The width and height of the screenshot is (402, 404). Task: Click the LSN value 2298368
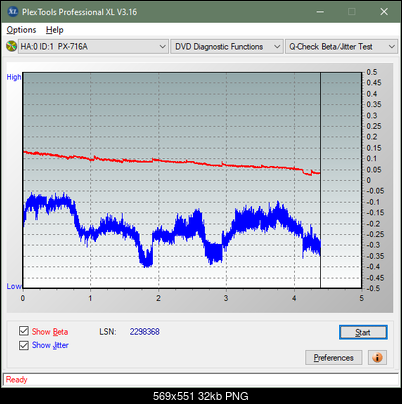[144, 332]
